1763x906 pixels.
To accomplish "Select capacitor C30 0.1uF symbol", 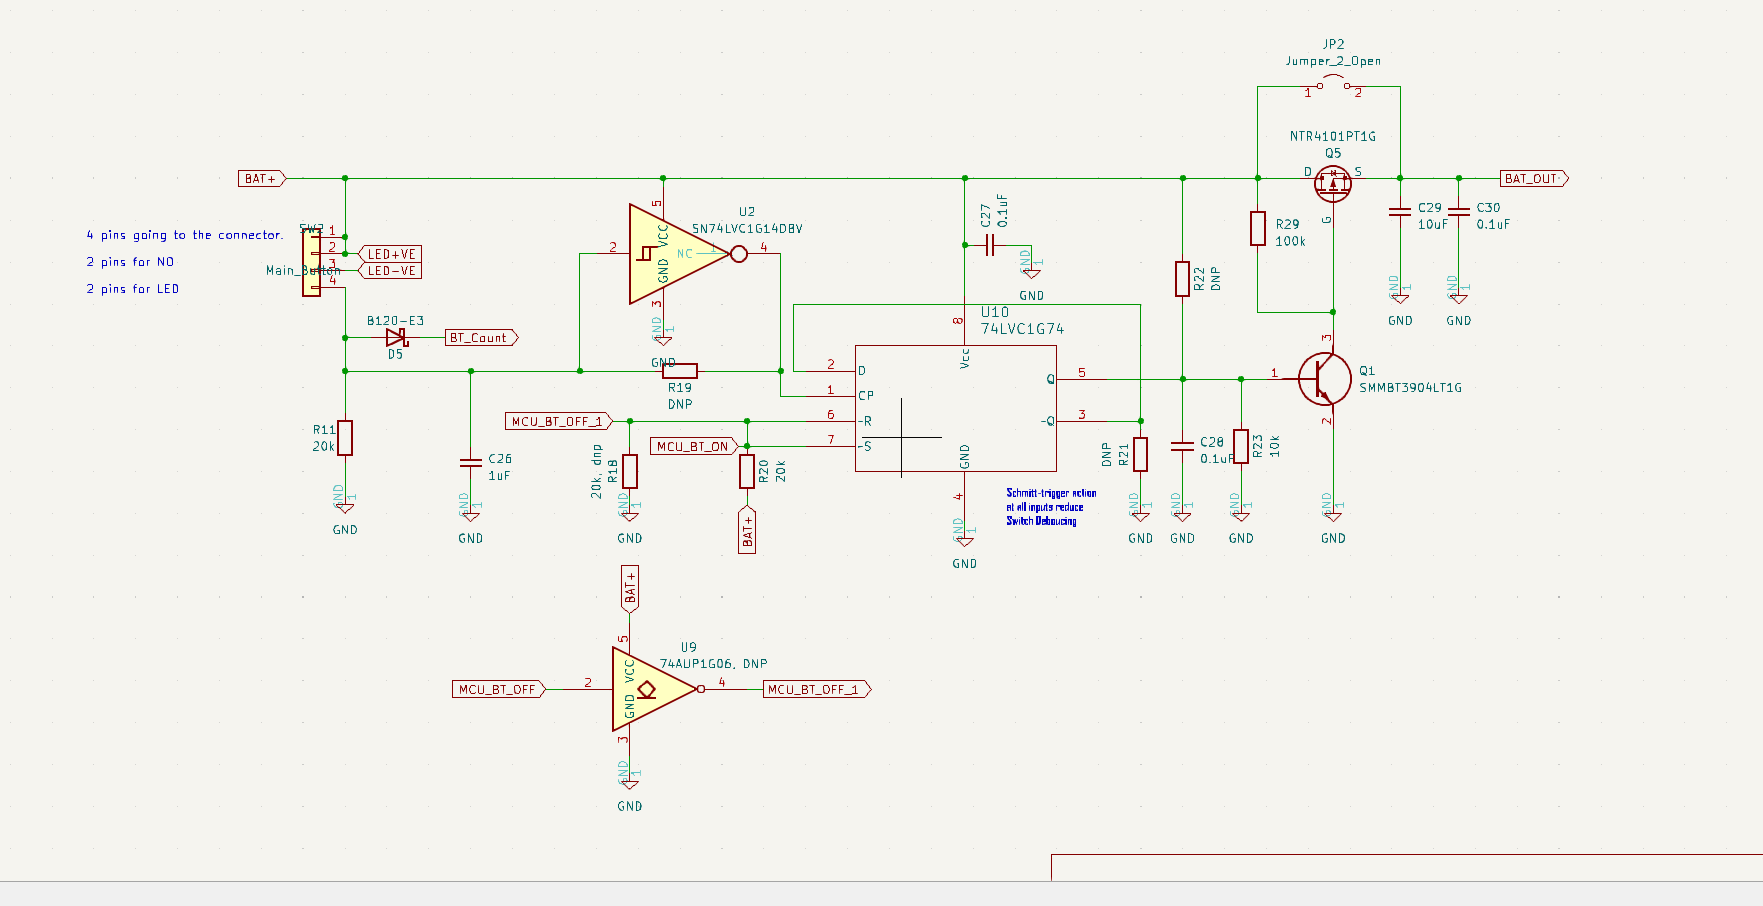I will coord(1459,212).
